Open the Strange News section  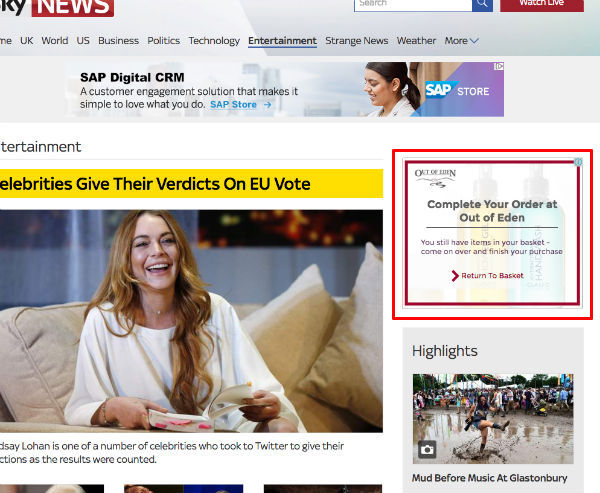(x=357, y=41)
